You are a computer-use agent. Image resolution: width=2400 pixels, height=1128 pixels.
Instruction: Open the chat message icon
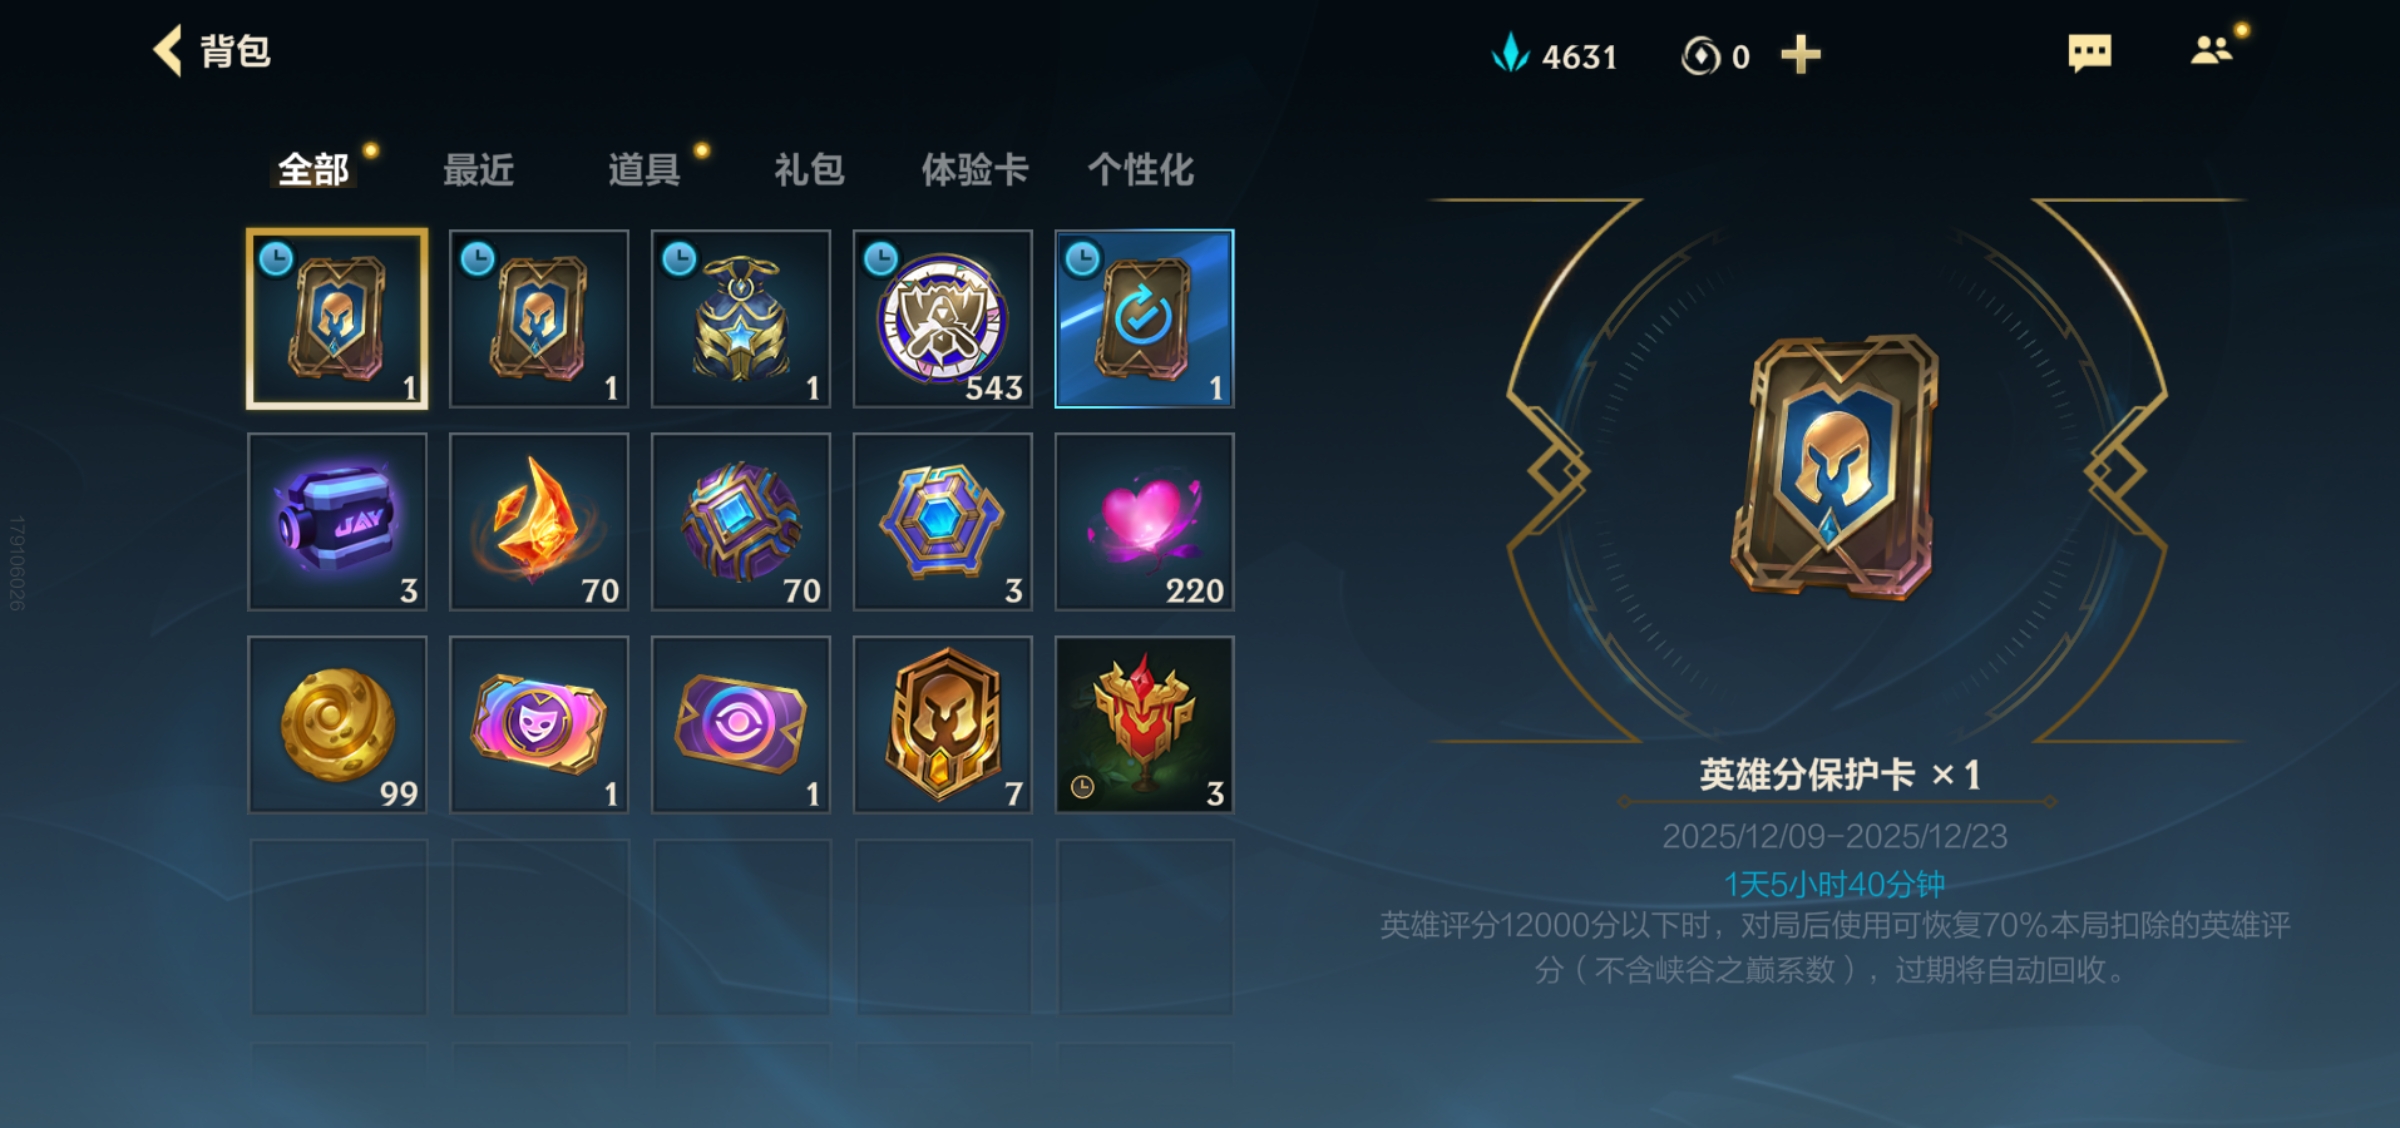[x=2089, y=53]
